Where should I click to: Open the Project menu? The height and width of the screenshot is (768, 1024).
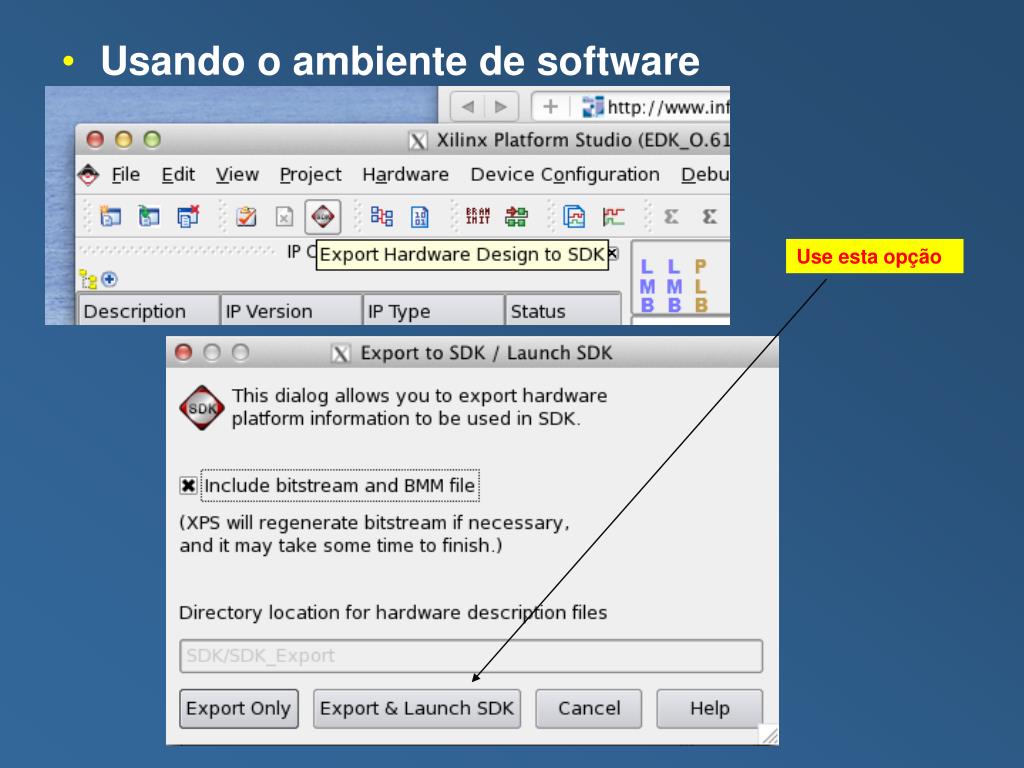(310, 174)
